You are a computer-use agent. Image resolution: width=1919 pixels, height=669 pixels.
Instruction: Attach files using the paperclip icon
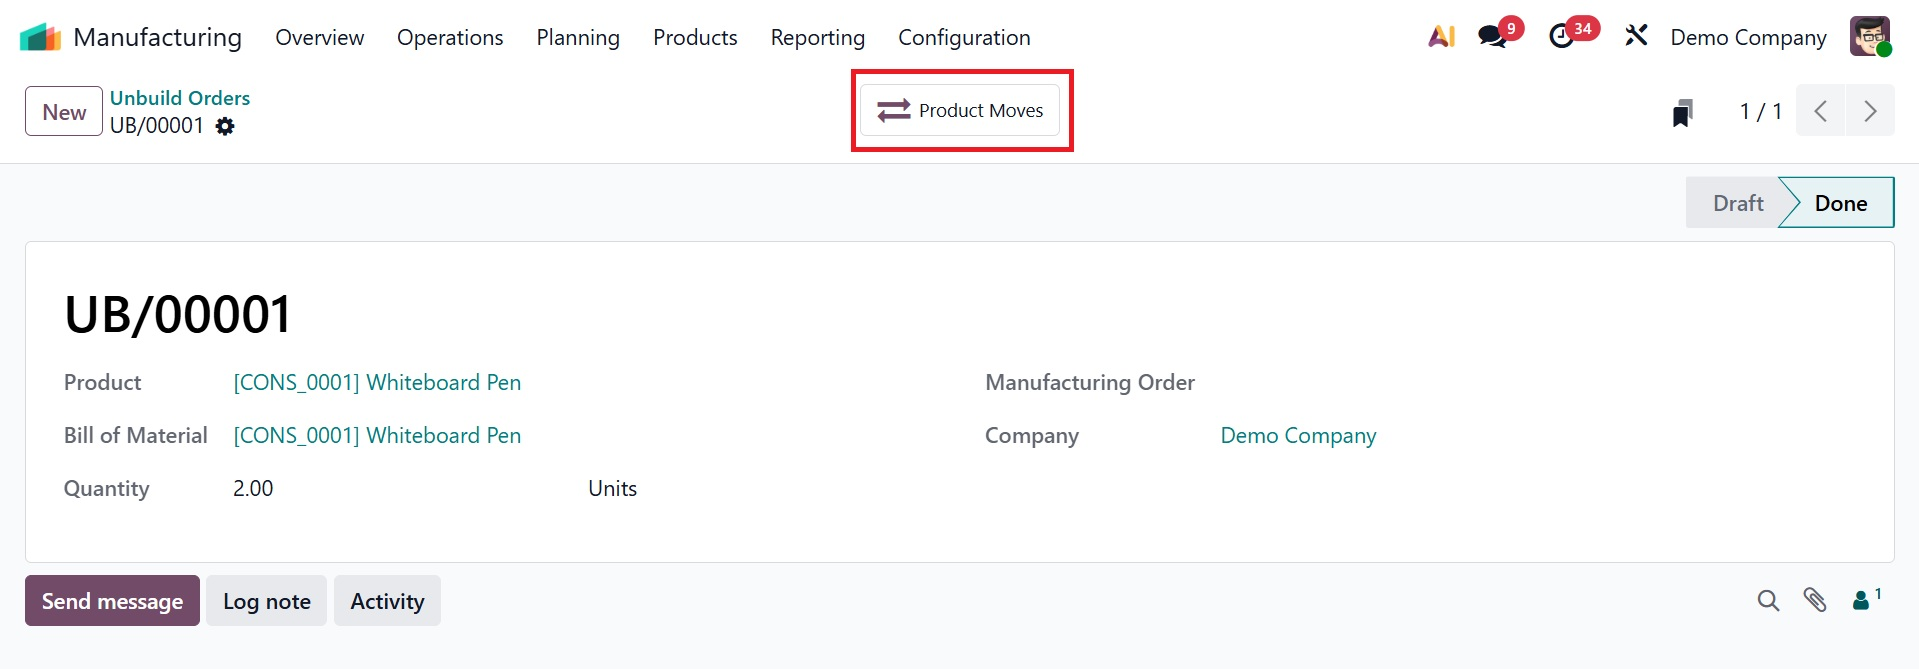click(x=1815, y=600)
